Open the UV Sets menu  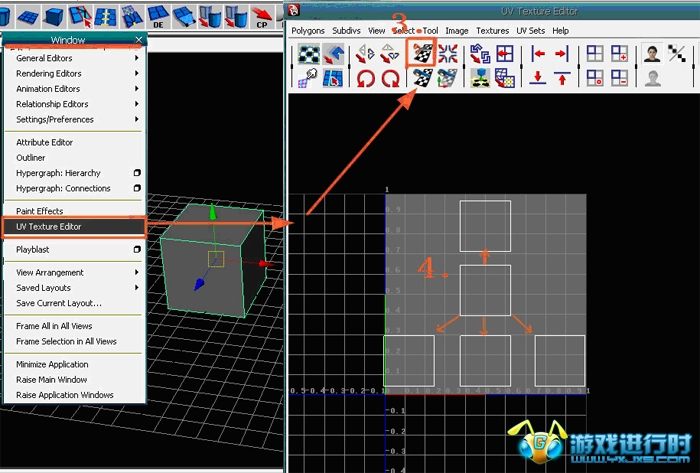click(x=530, y=31)
